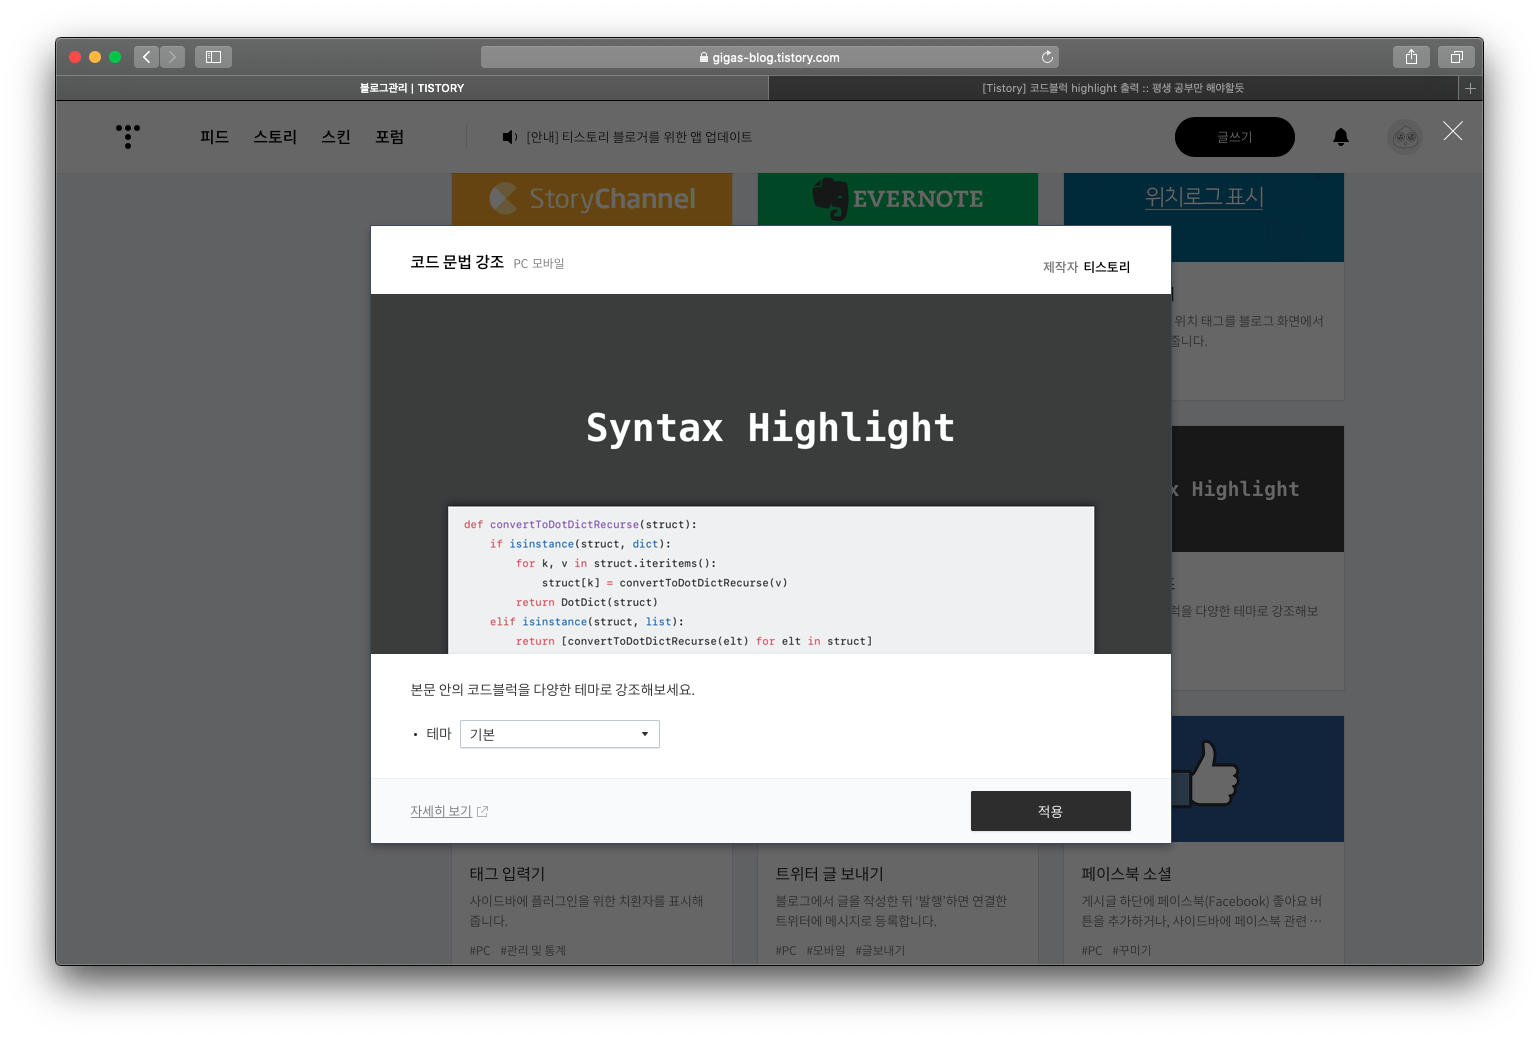This screenshot has width=1539, height=1039.
Task: Open the 자세히 보기 link
Action: pos(441,811)
